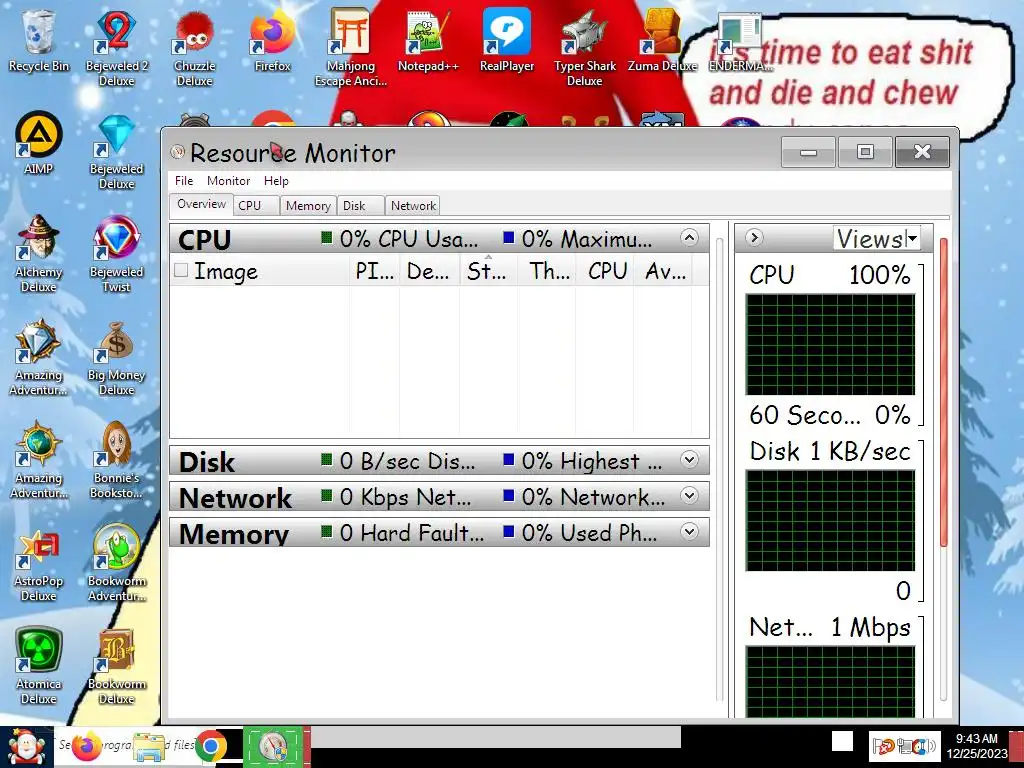1024x768 pixels.
Task: Sort by Status column header
Action: 488,270
